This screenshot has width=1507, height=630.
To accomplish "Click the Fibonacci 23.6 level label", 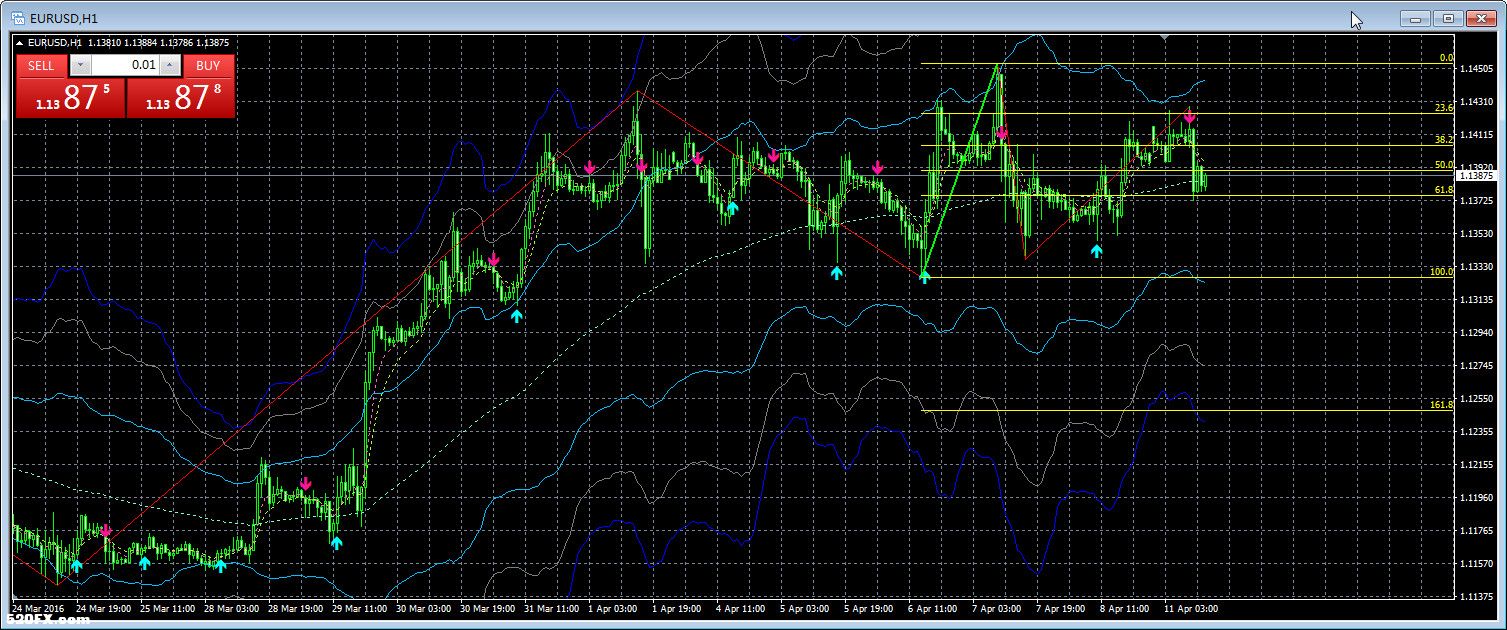I will pyautogui.click(x=1443, y=107).
